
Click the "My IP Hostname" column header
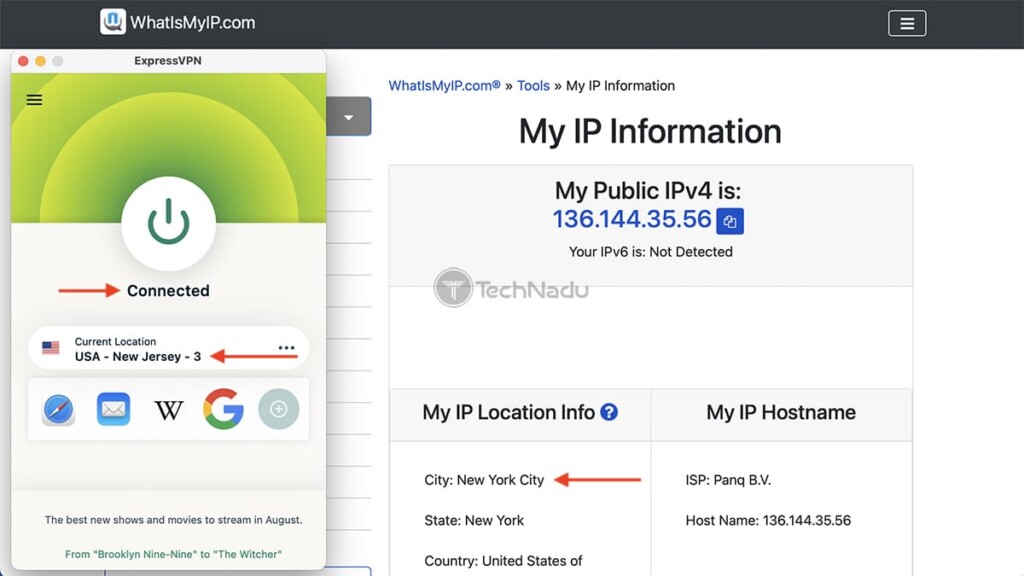(781, 412)
